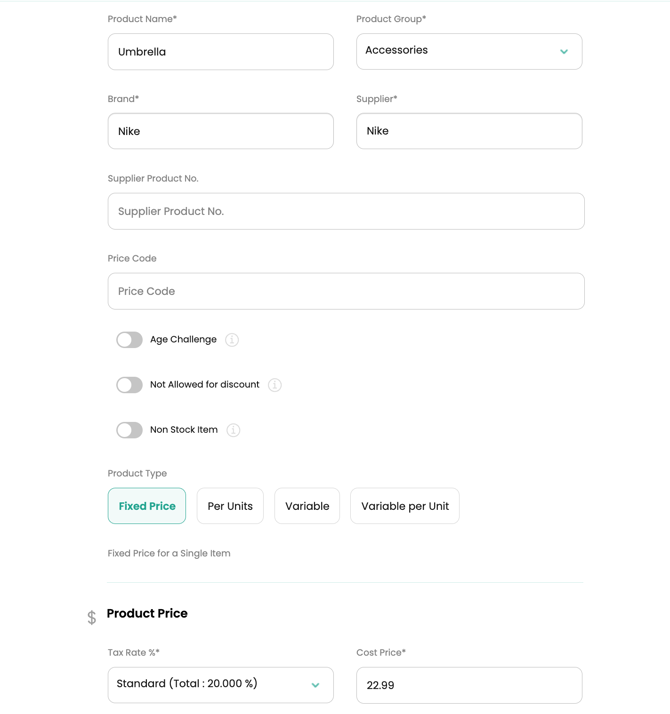Screen dimensions: 670x714
Task: Select the Fixed Price product type
Action: coord(147,506)
